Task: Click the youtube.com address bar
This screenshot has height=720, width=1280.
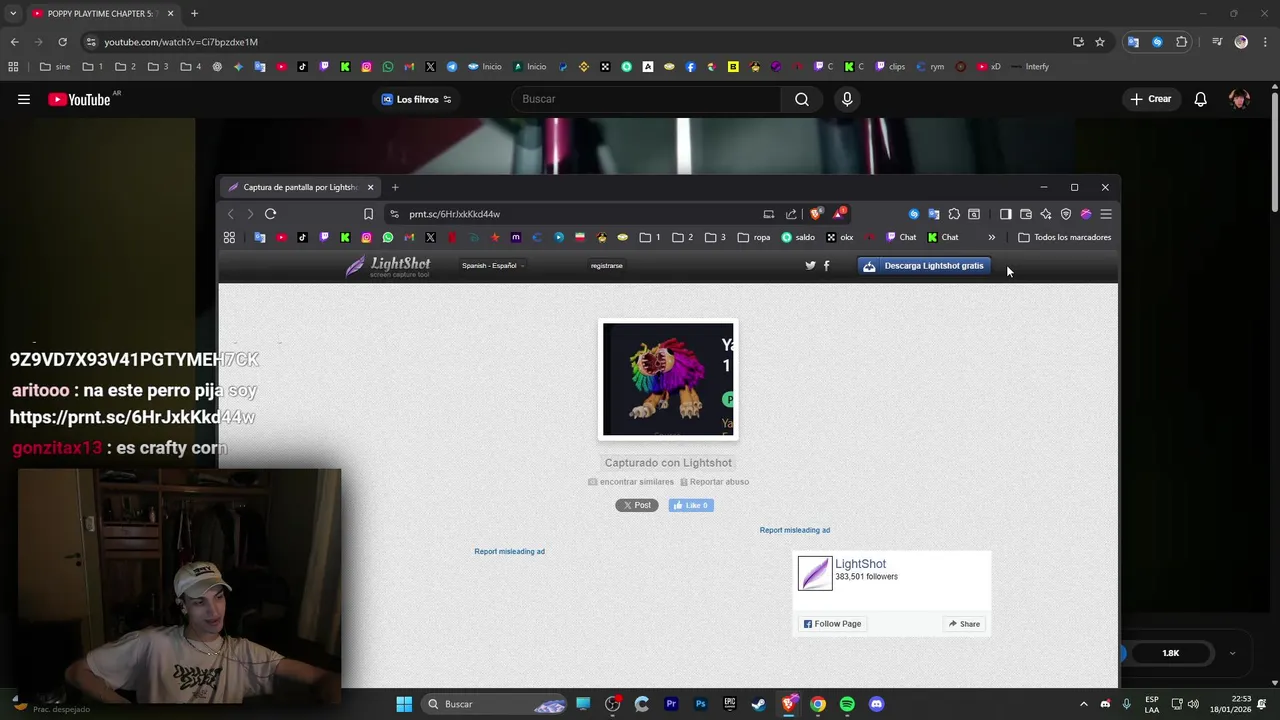Action: pos(580,42)
